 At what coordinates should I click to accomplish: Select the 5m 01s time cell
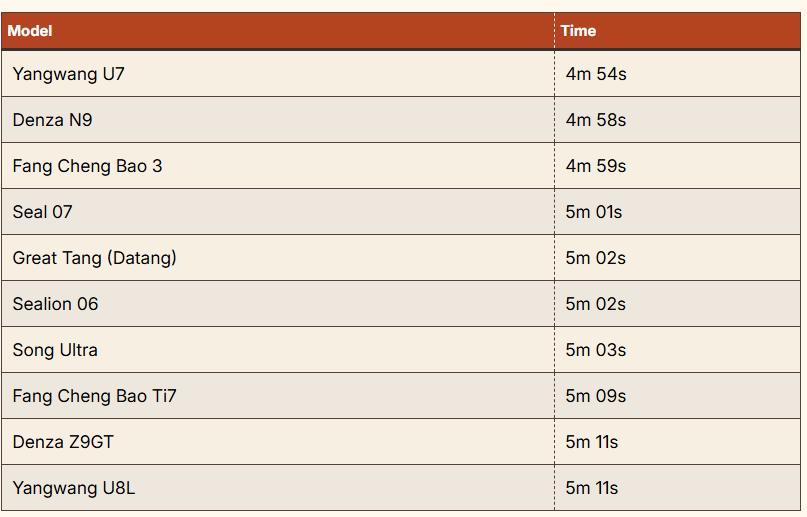pyautogui.click(x=594, y=212)
